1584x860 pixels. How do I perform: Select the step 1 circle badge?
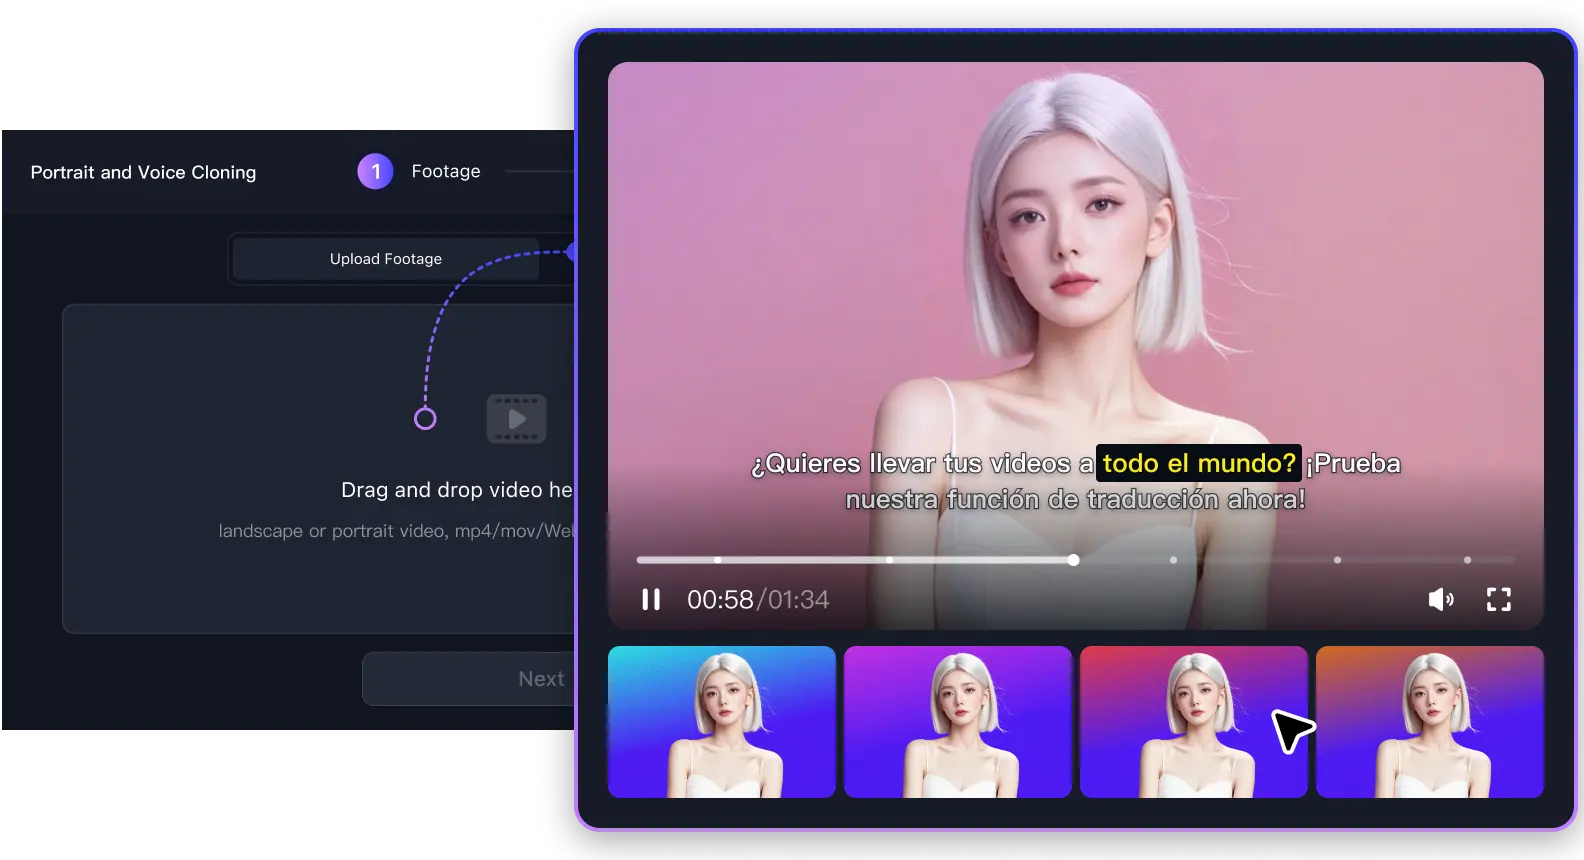[375, 172]
